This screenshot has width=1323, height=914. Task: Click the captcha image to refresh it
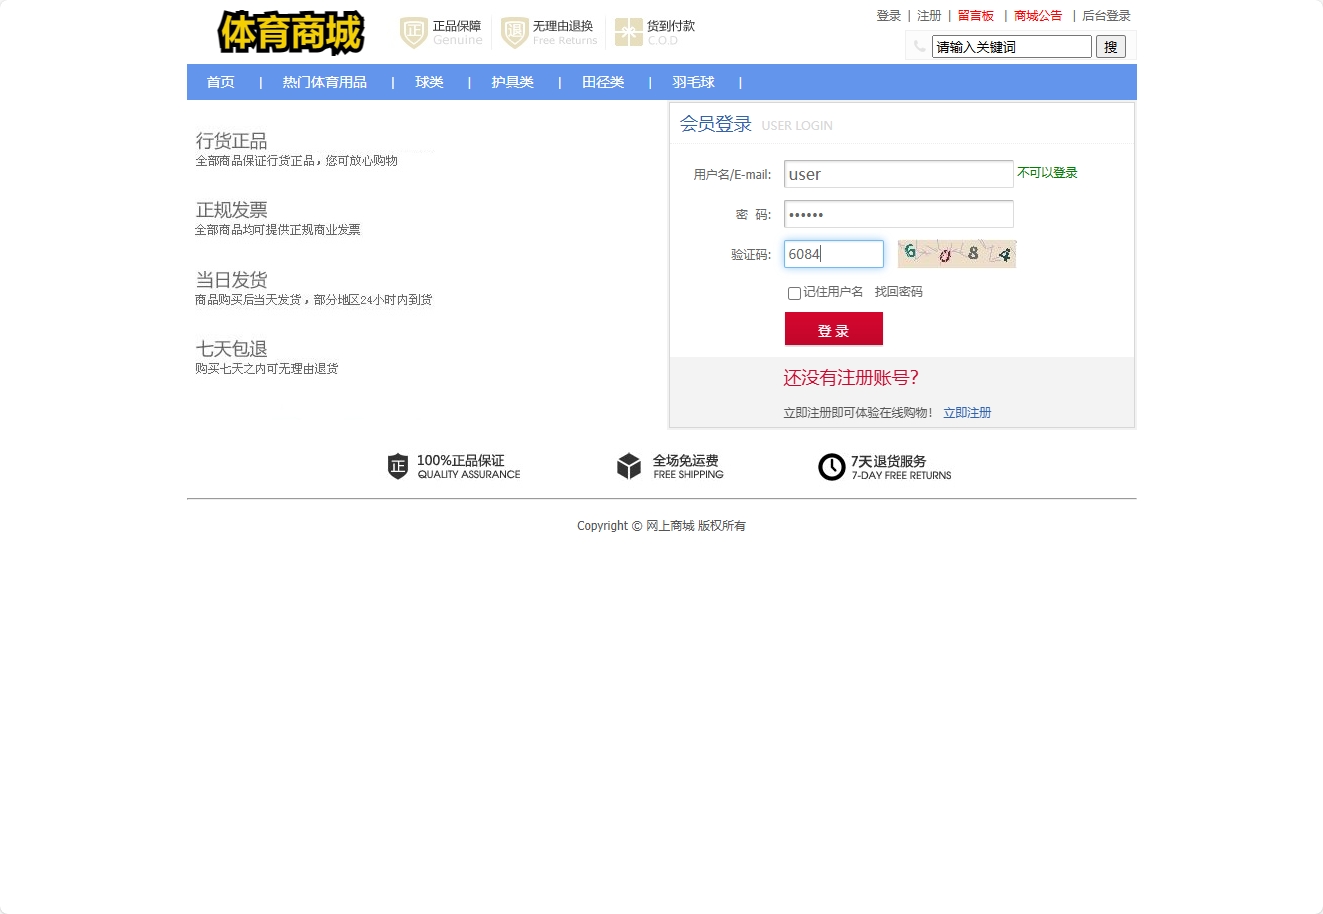[x=956, y=253]
